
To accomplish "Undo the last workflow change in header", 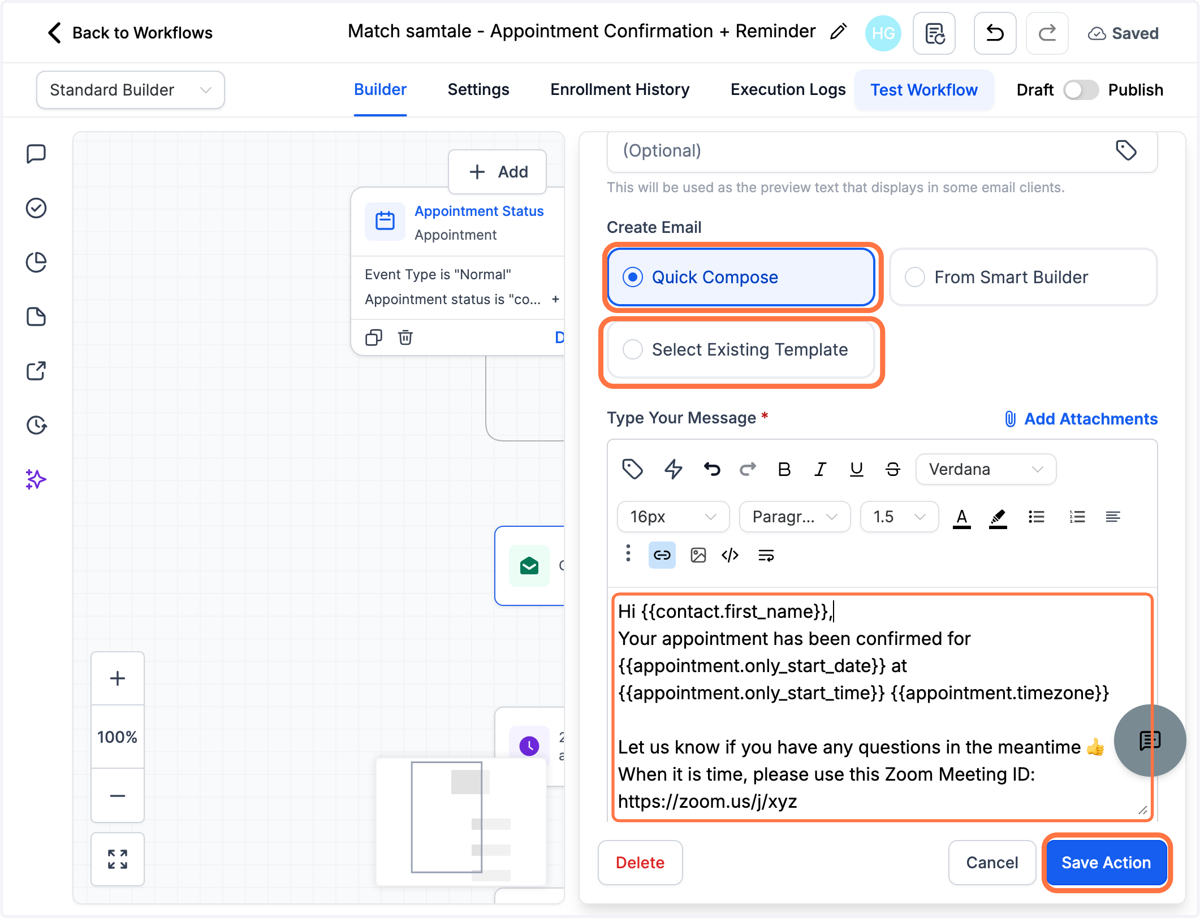I will (995, 33).
